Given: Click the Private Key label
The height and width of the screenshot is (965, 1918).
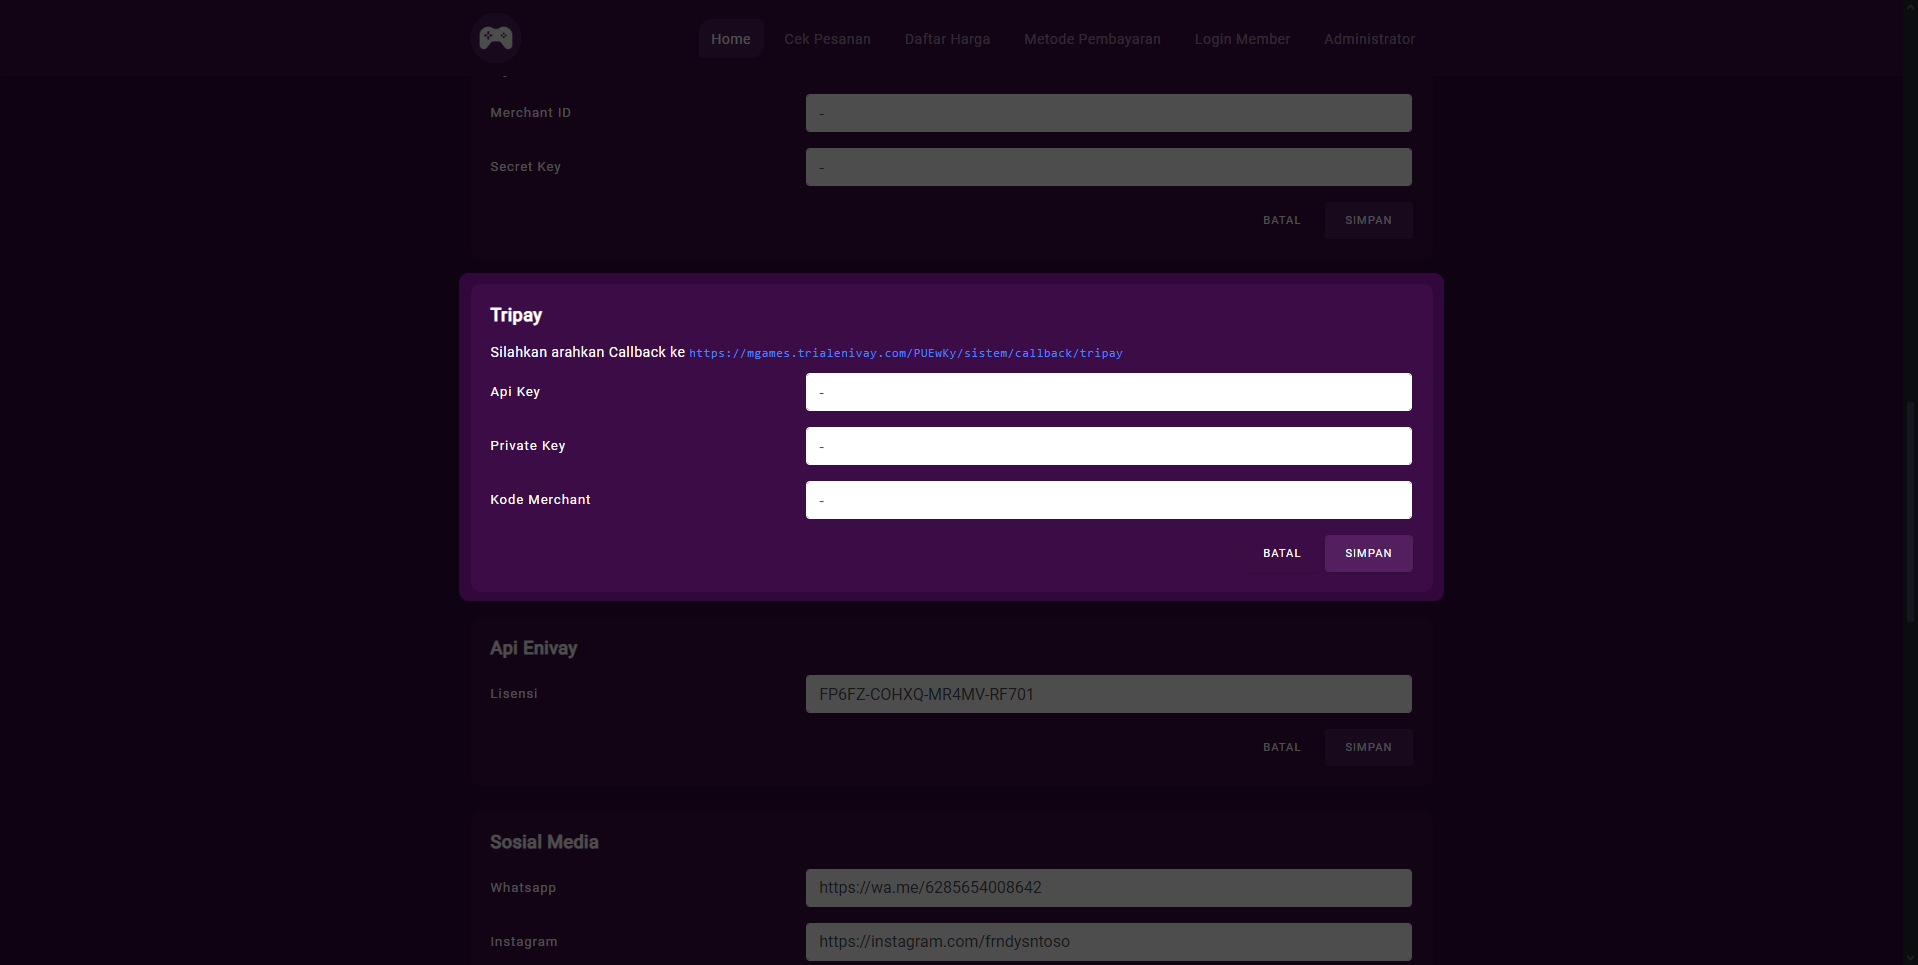Looking at the screenshot, I should coord(527,445).
